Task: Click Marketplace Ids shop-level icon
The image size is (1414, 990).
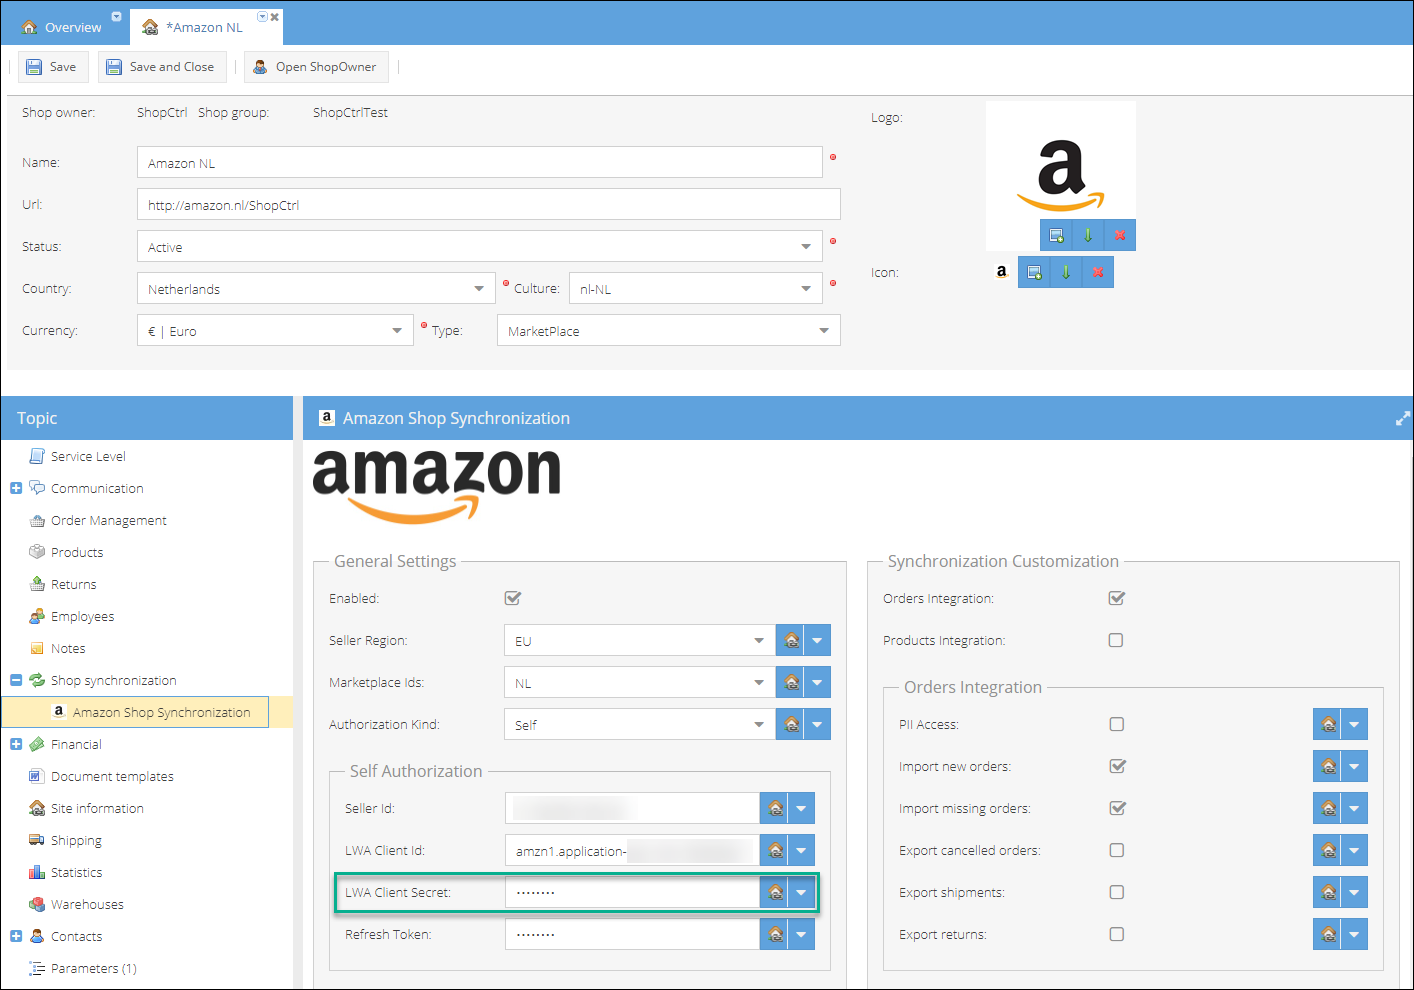Action: pos(792,682)
